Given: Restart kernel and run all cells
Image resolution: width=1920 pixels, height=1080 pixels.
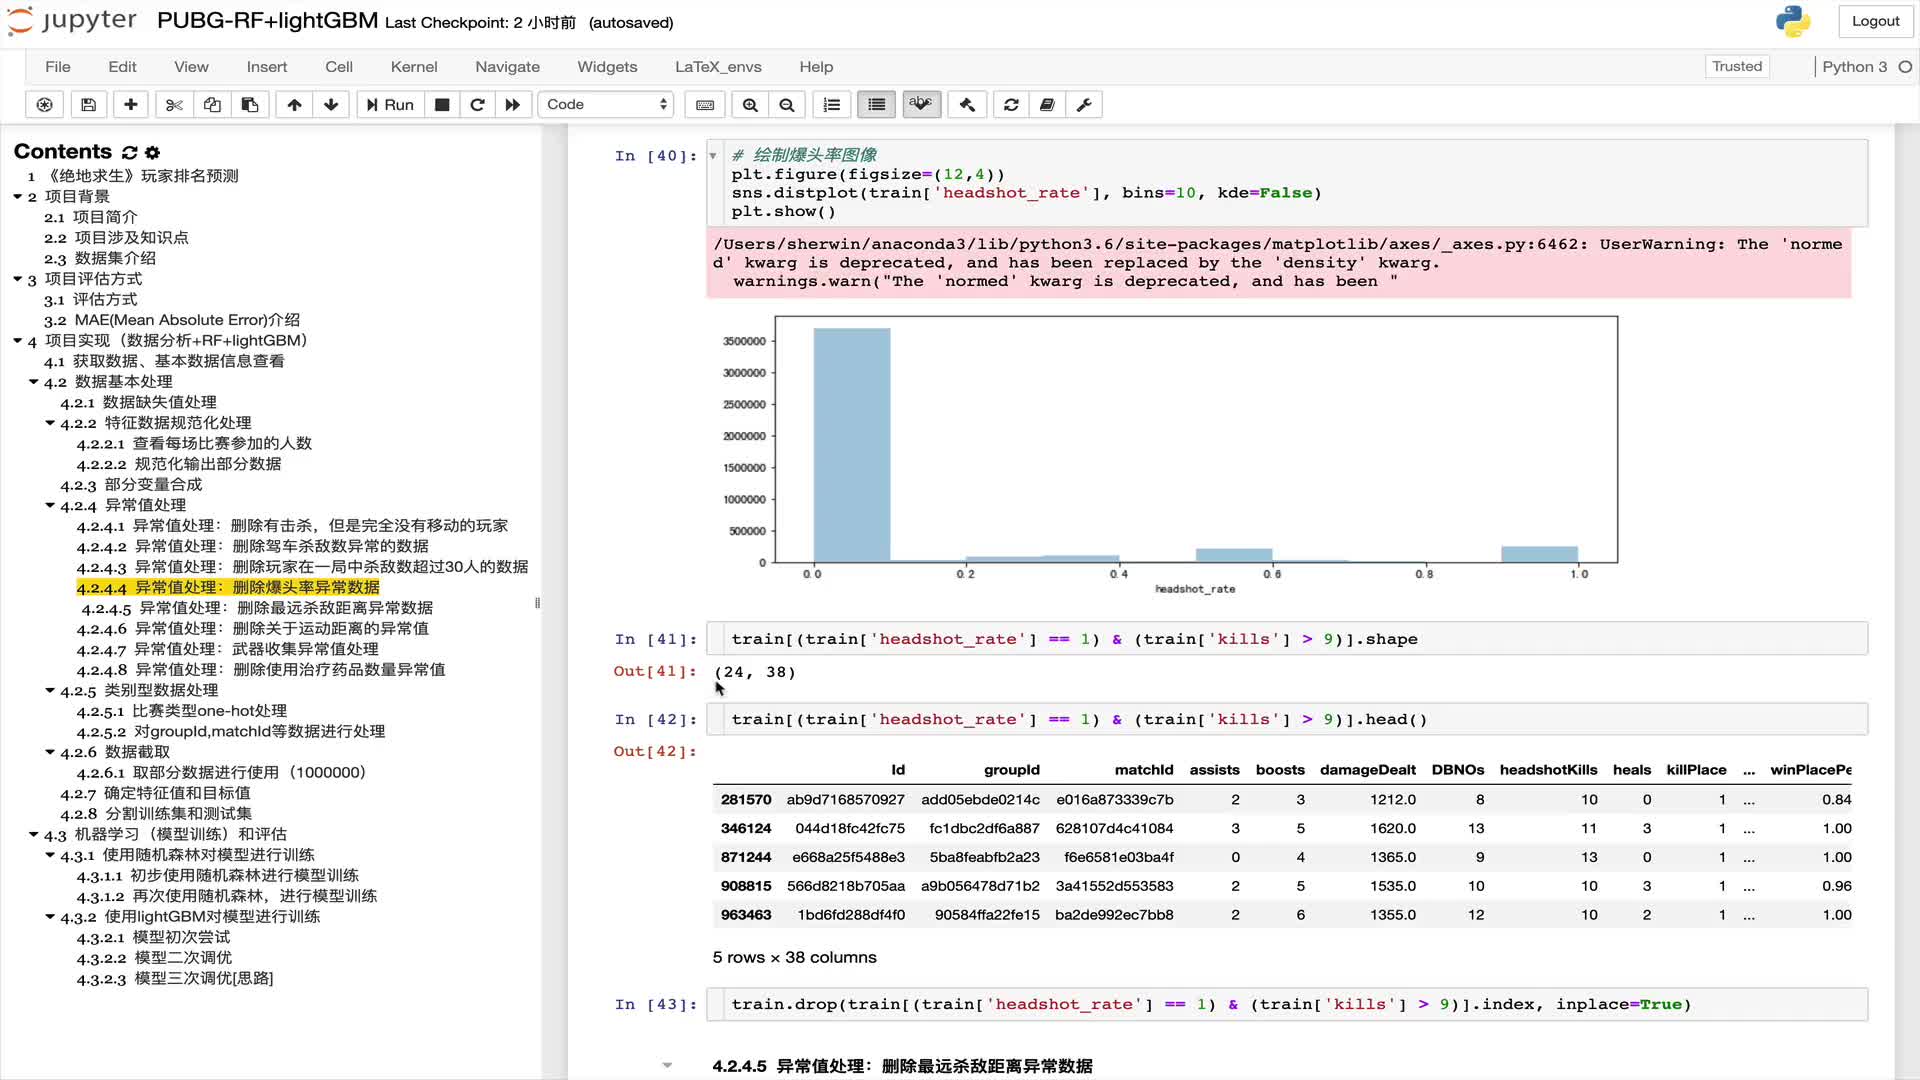Looking at the screenshot, I should pos(512,104).
